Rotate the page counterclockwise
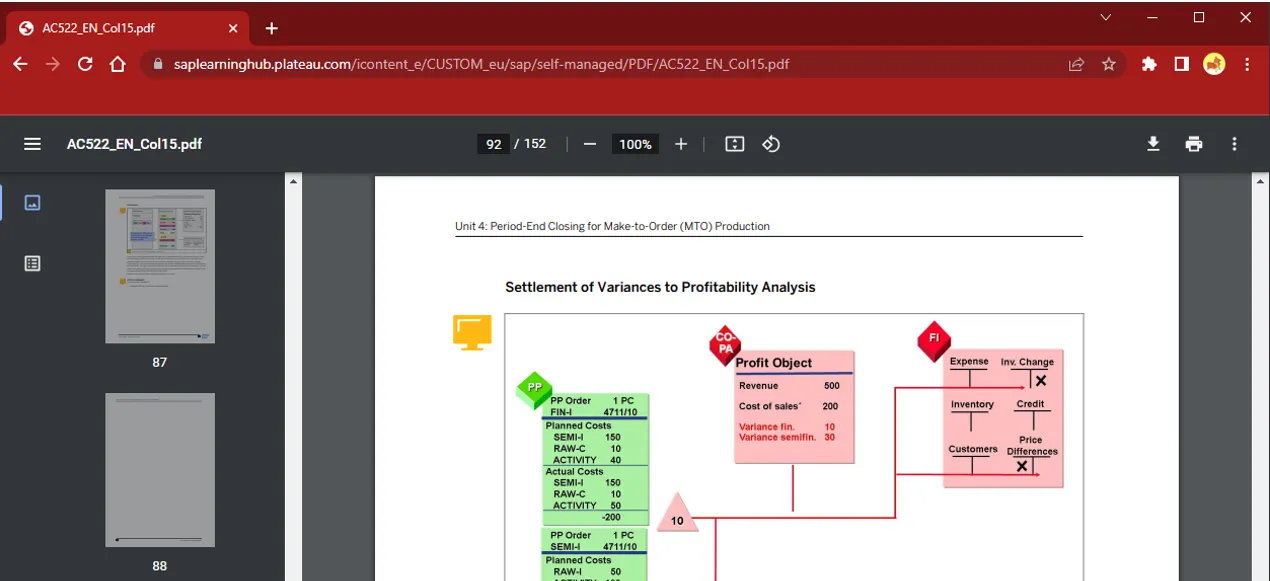This screenshot has width=1270, height=581. (770, 144)
